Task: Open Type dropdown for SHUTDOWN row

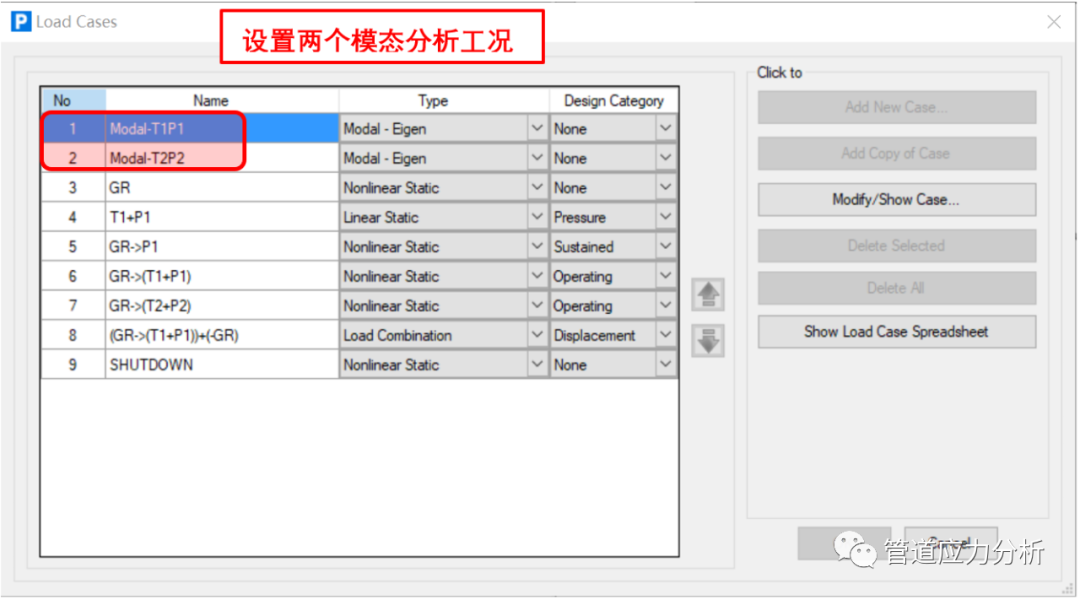Action: (537, 364)
